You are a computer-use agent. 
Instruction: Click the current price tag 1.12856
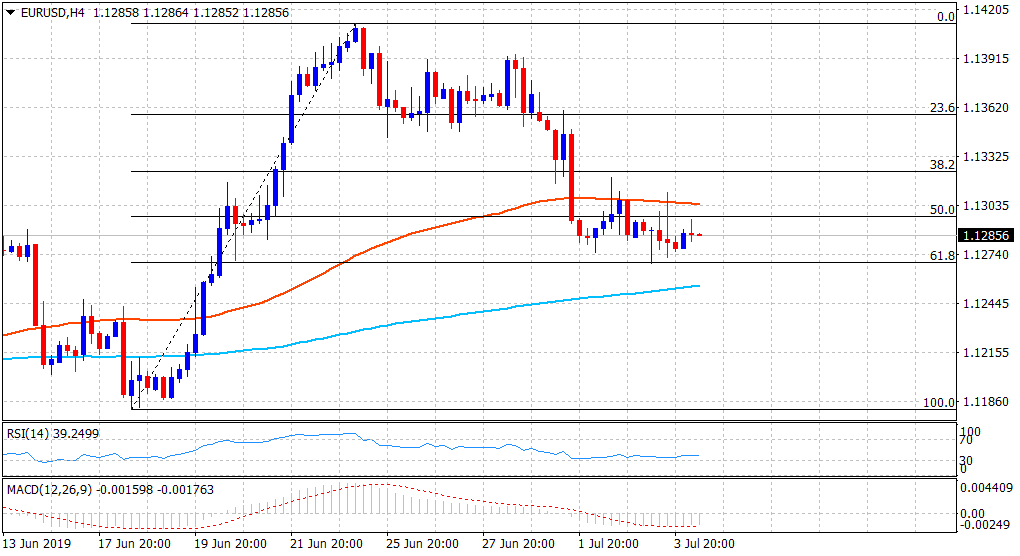[x=987, y=236]
